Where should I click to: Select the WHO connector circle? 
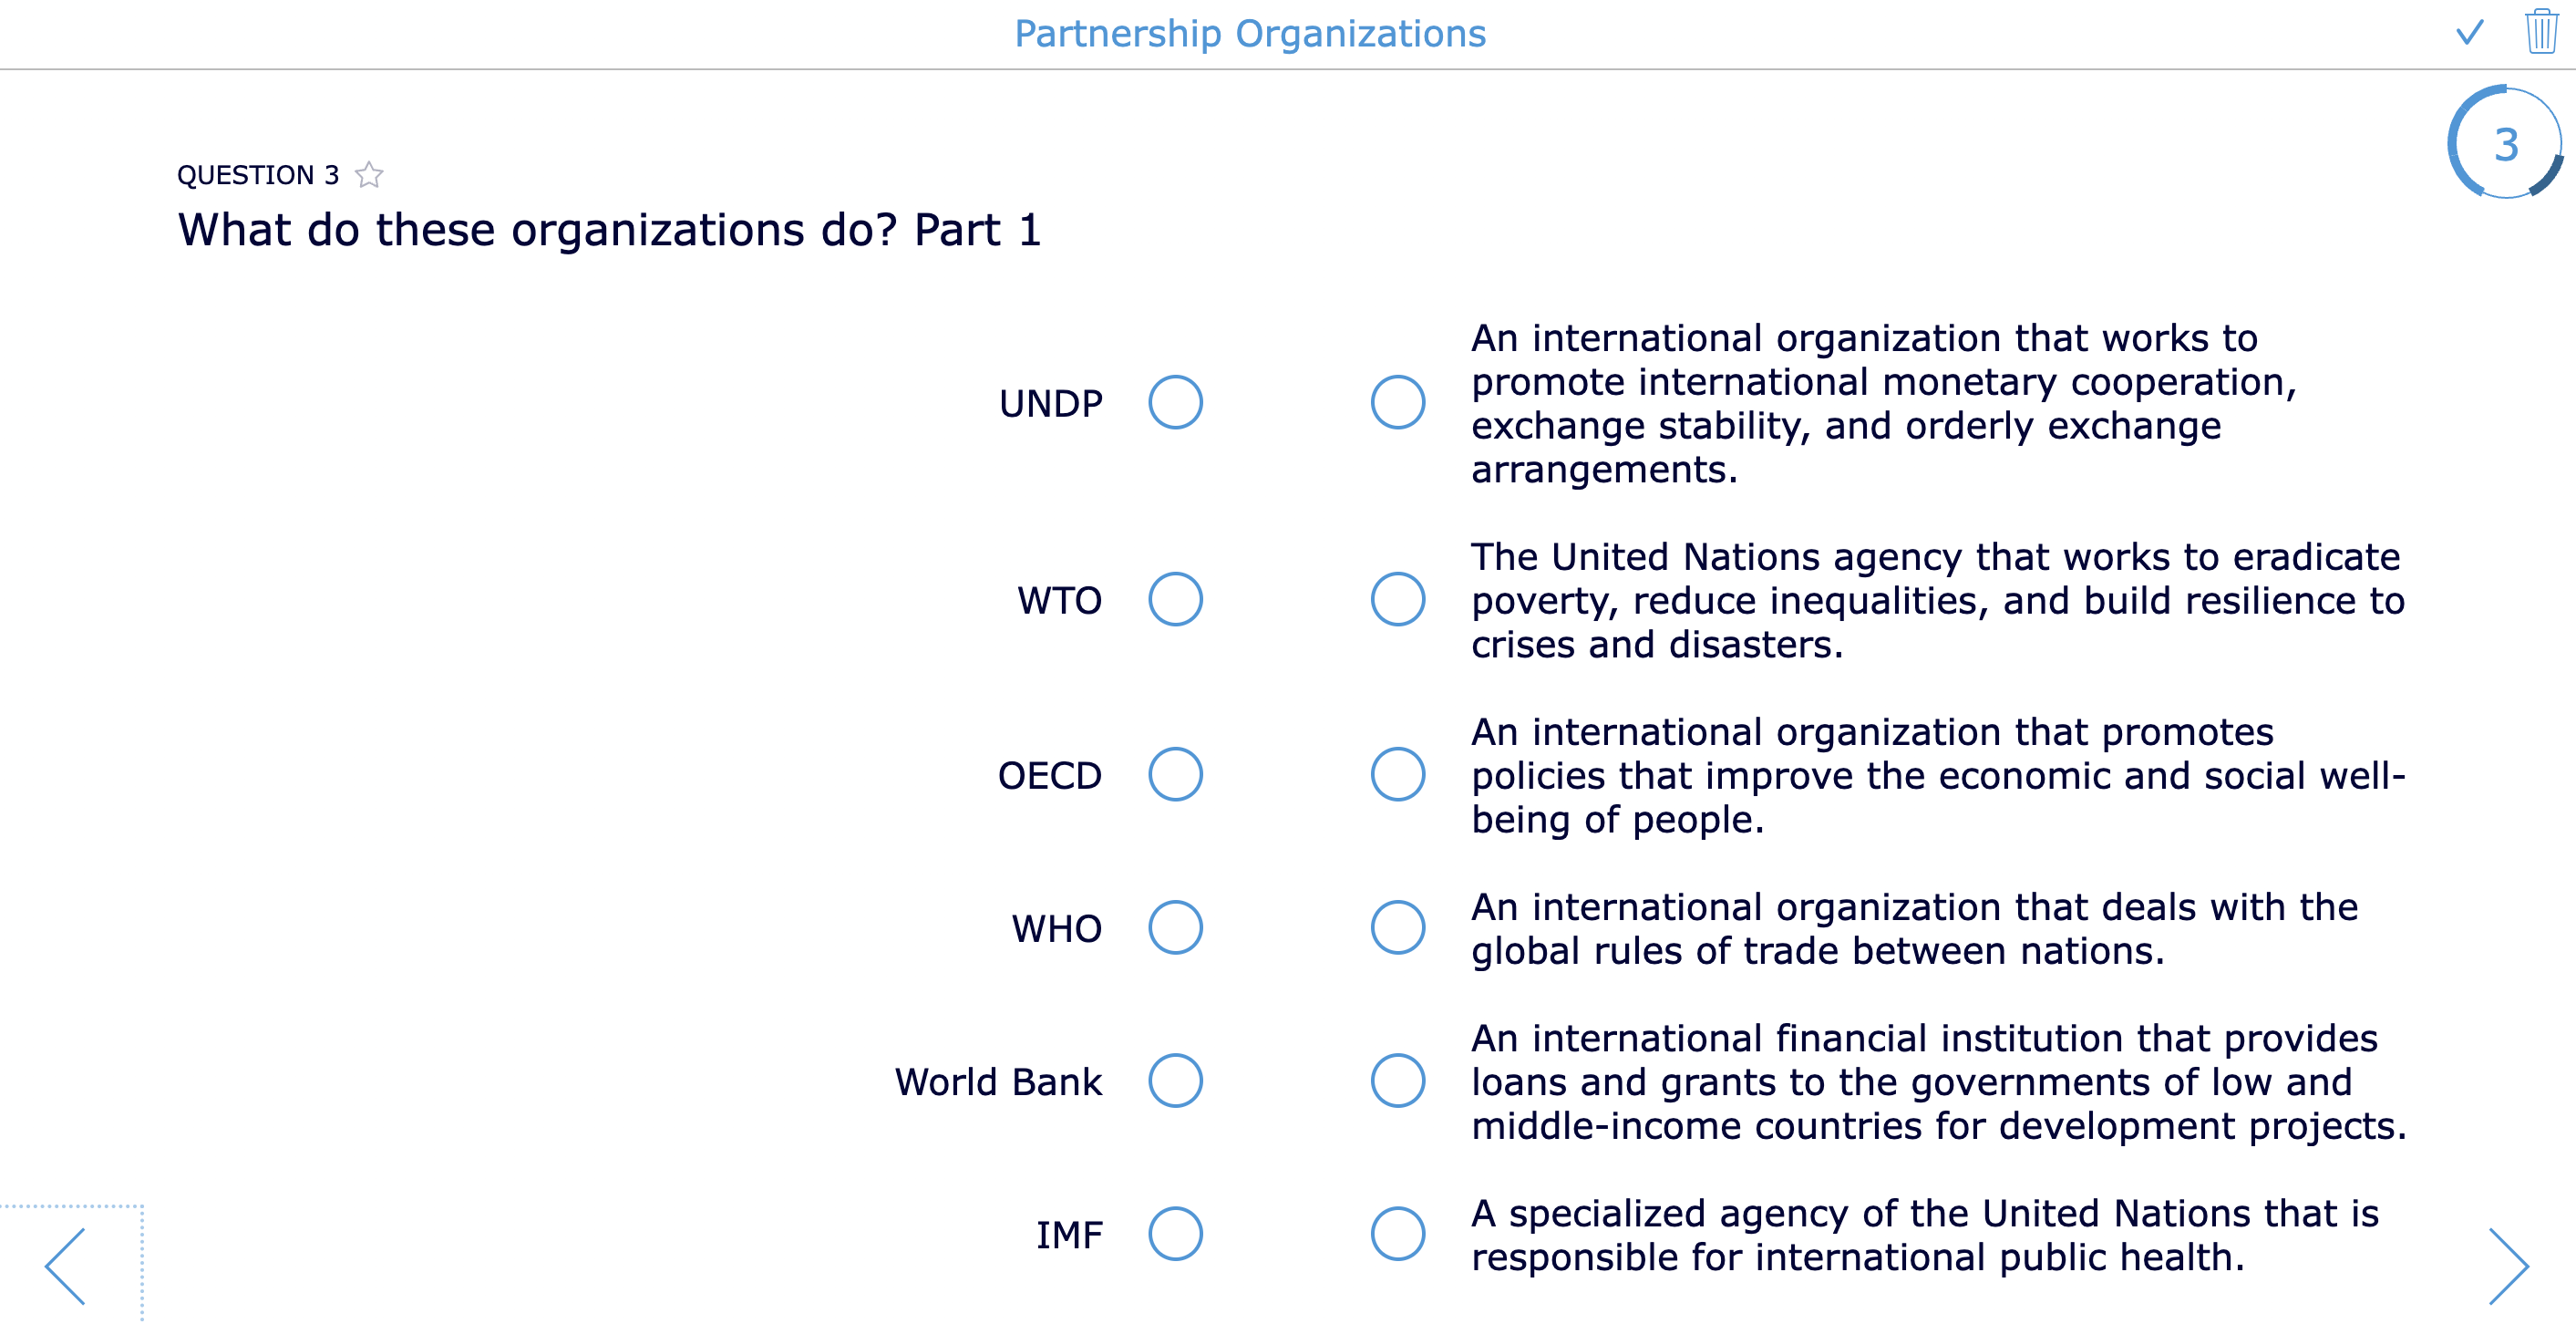coord(1178,928)
